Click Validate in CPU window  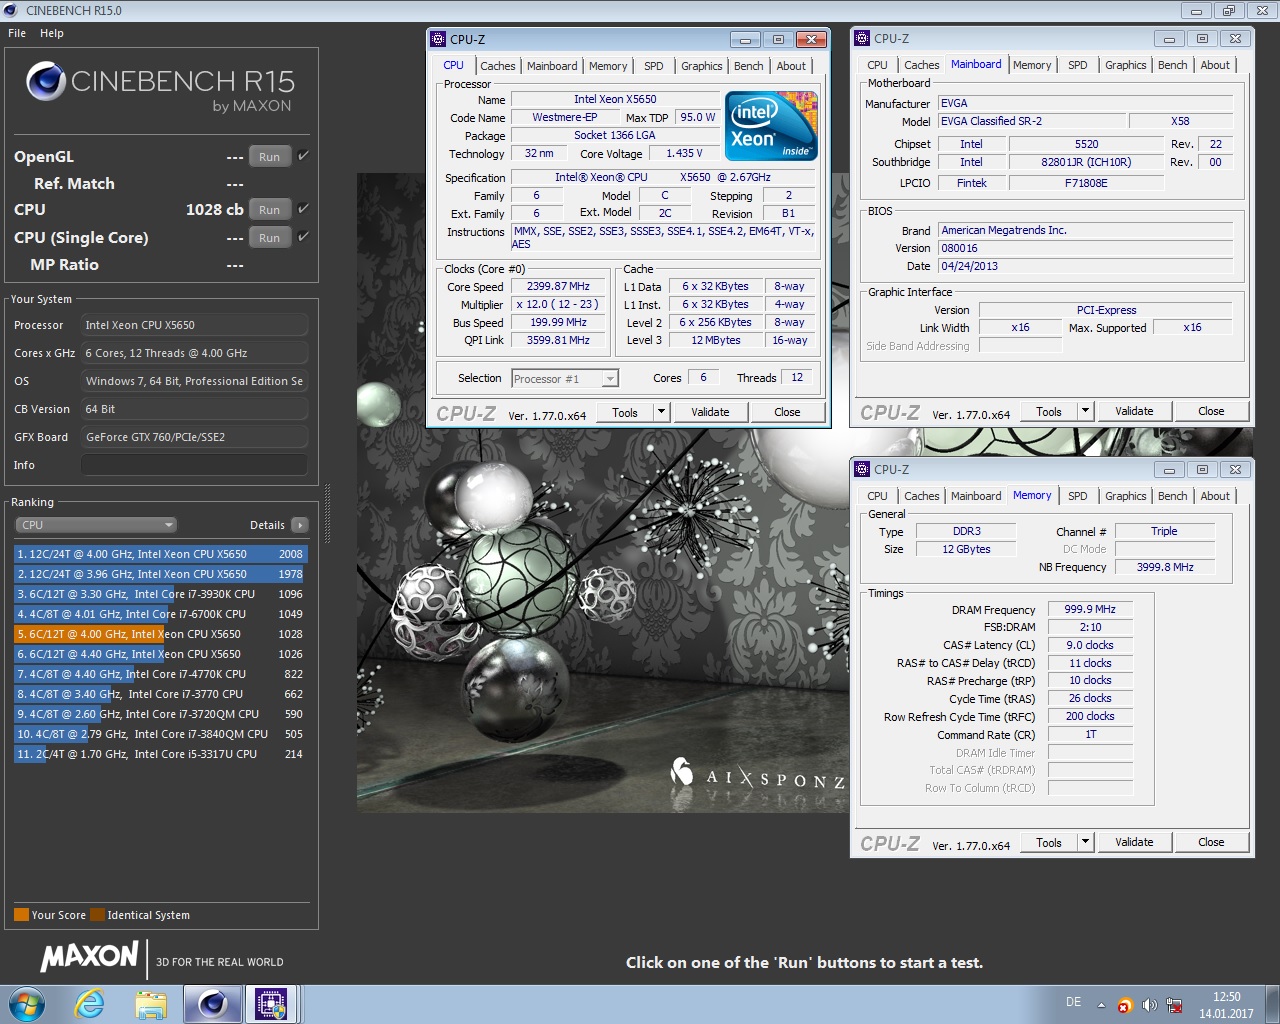pos(711,412)
